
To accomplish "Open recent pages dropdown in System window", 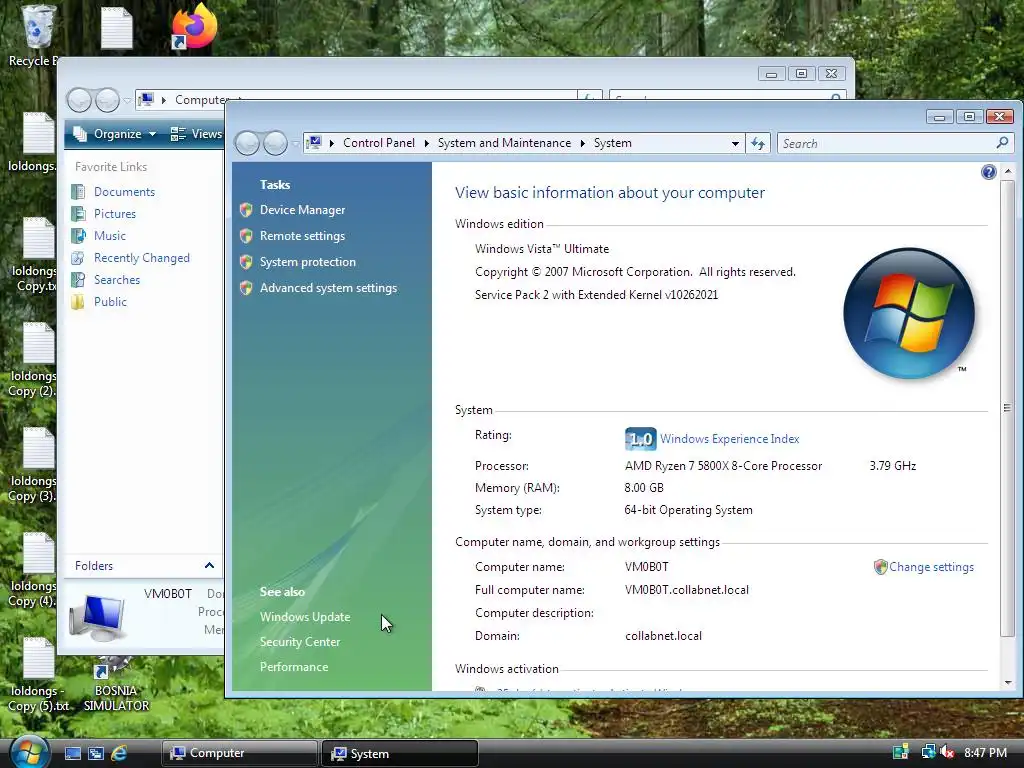I will coord(295,143).
